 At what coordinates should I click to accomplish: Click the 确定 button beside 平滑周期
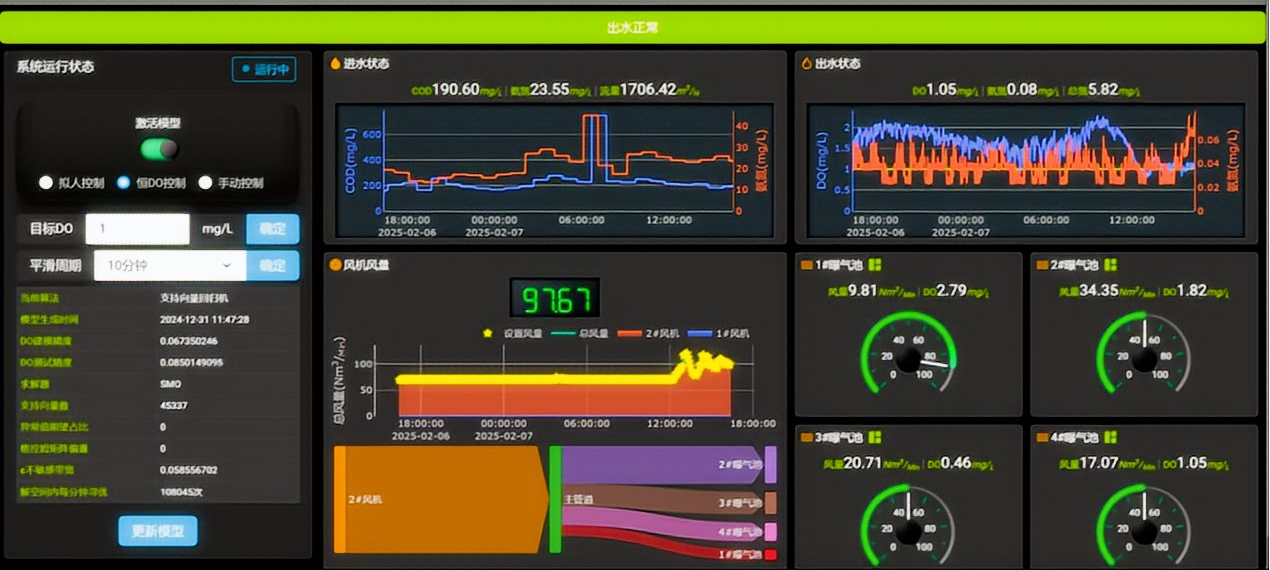click(272, 266)
